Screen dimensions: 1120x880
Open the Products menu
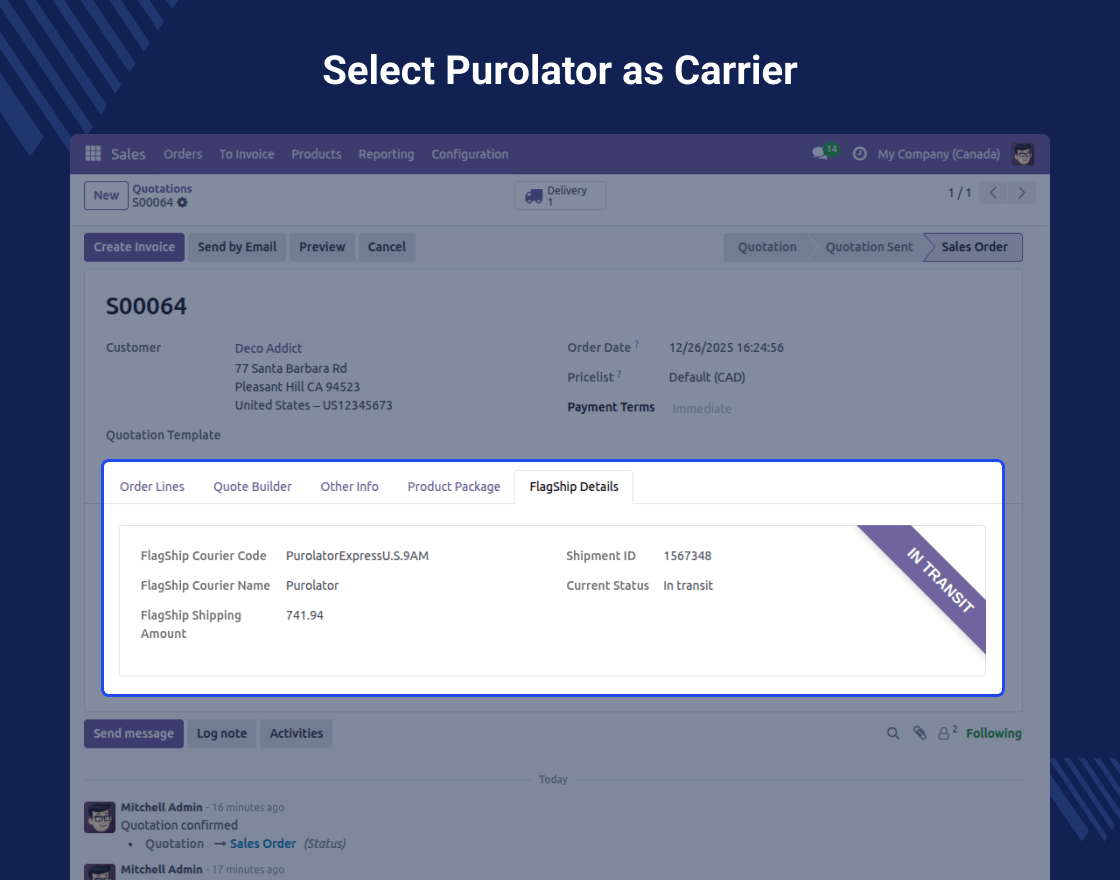(316, 154)
